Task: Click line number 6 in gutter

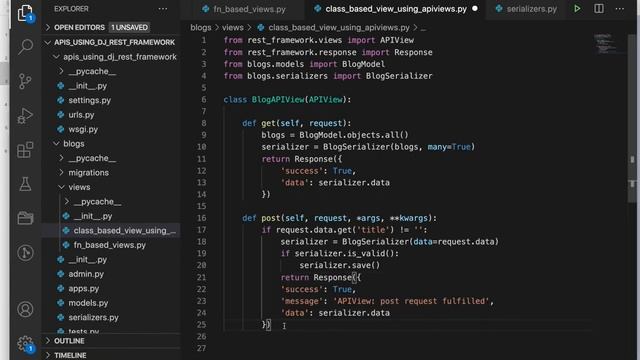Action: 204,100
